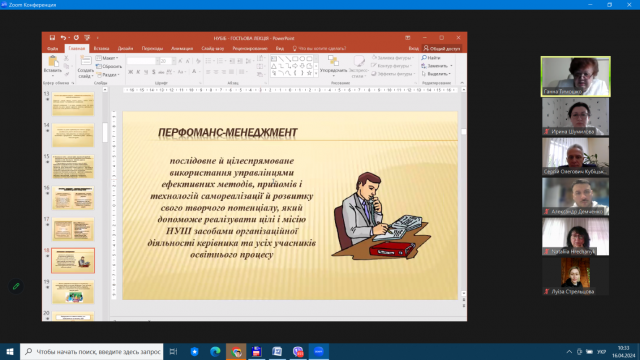
Task: Switch to the Рецензирование ribbon tab
Action: coord(250,49)
